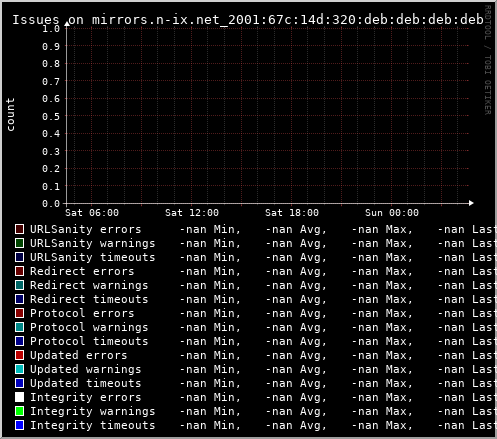Image resolution: width=497 pixels, height=439 pixels.
Task: Click the RRDTOOL / TOBI OETIKER watermark
Action: [x=487, y=60]
